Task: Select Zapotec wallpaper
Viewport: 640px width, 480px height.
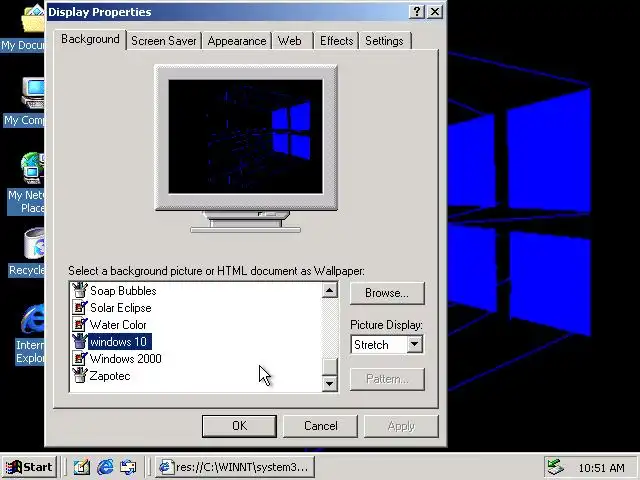Action: (110, 376)
